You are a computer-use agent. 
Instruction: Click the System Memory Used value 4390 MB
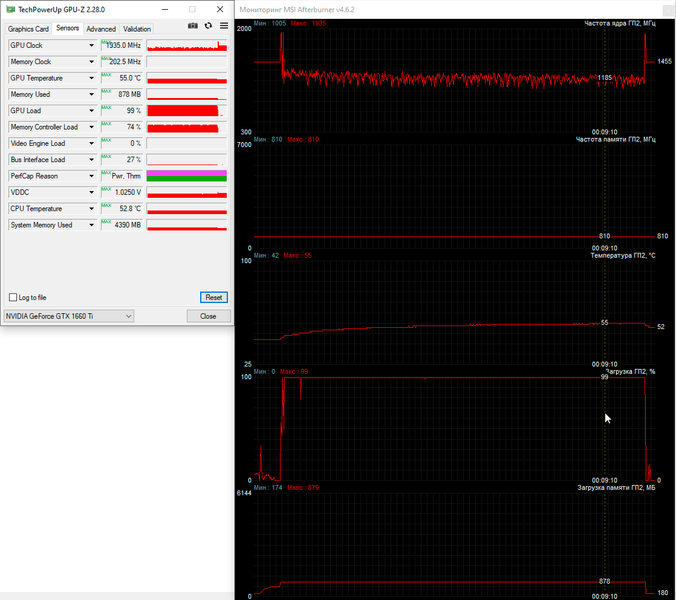pyautogui.click(x=122, y=225)
